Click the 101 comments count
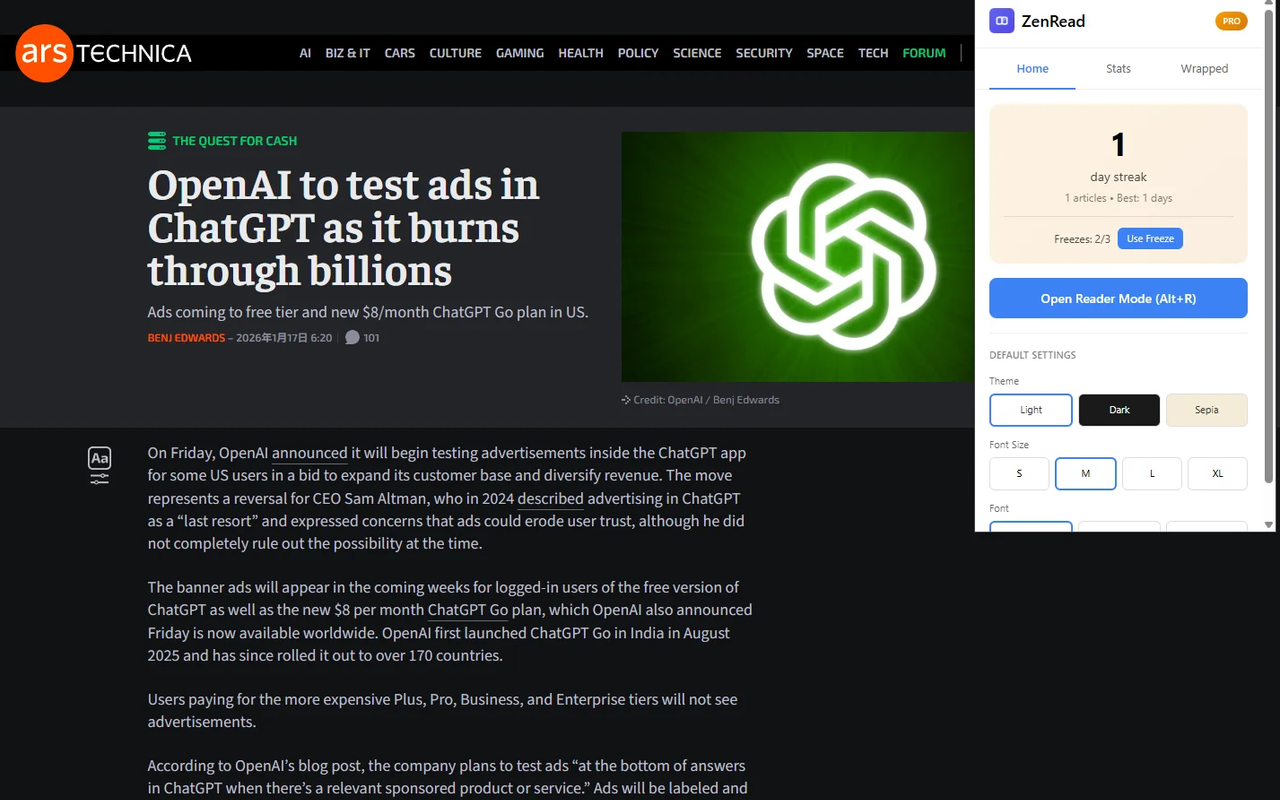The width and height of the screenshot is (1280, 800). pyautogui.click(x=371, y=338)
